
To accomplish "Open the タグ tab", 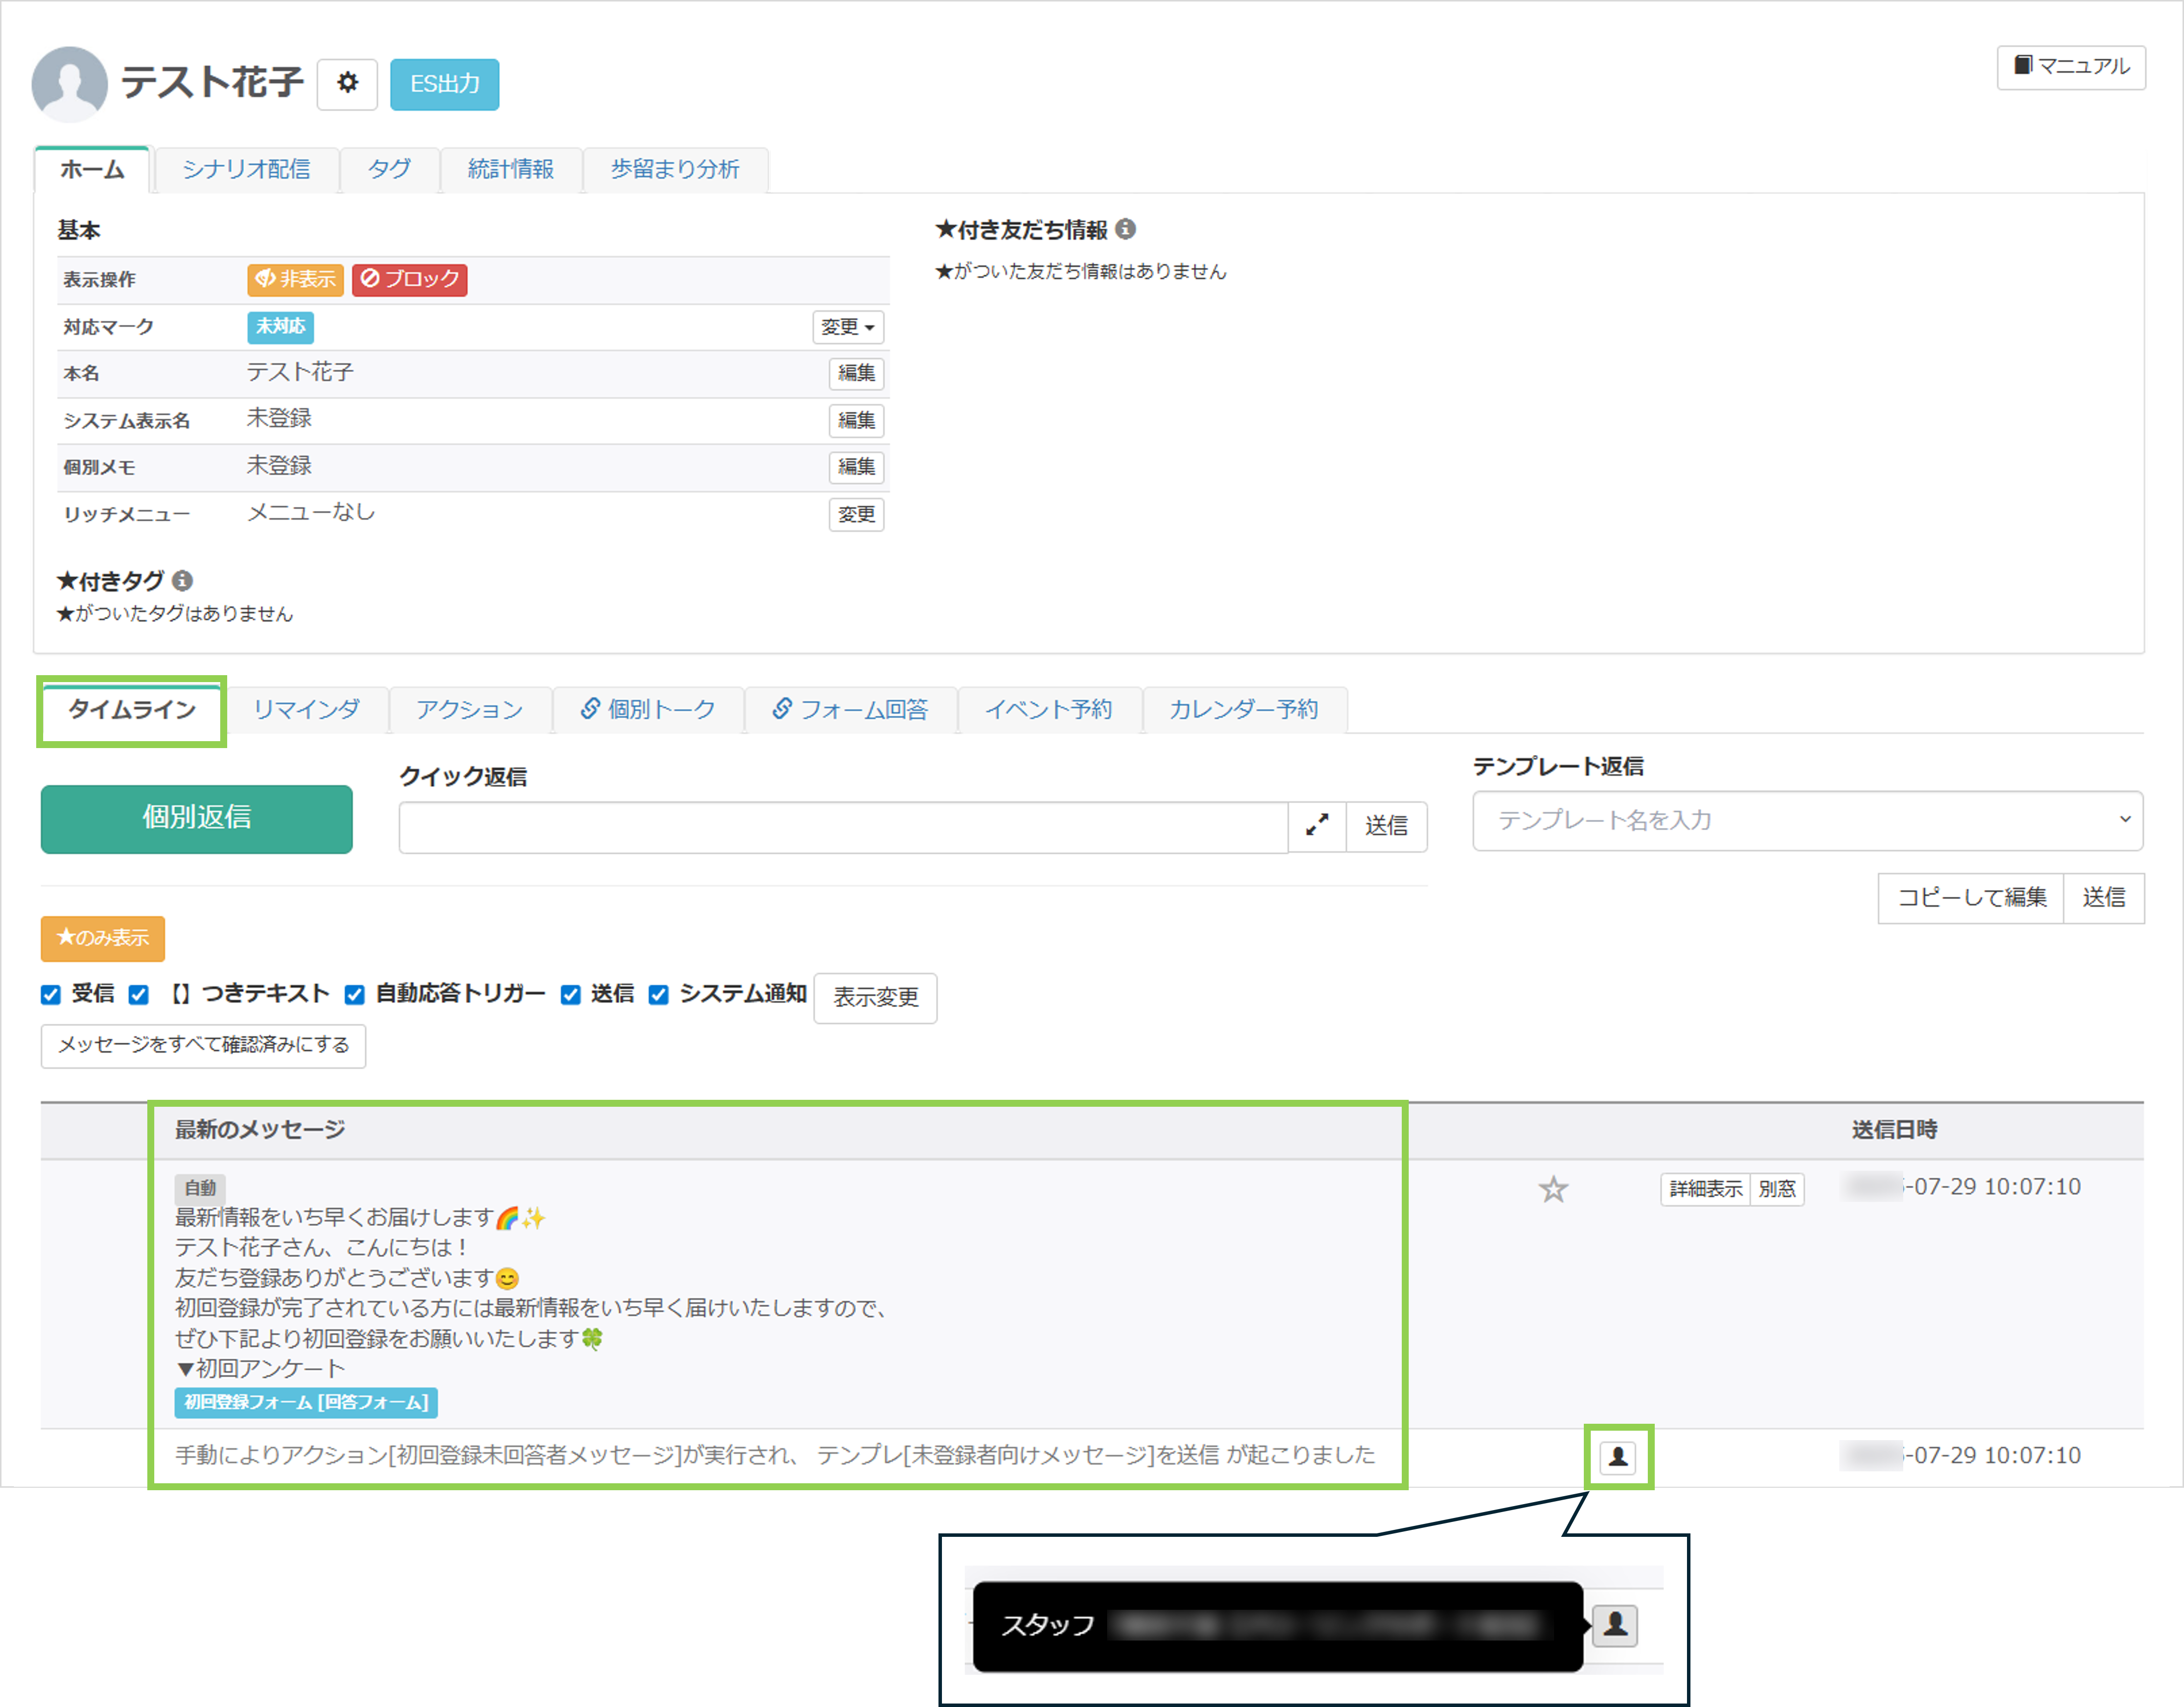I will tap(389, 169).
